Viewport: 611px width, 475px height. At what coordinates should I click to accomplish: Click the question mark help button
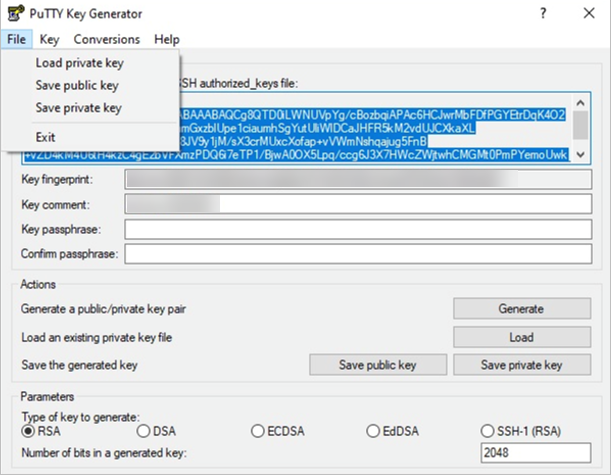coord(543,13)
